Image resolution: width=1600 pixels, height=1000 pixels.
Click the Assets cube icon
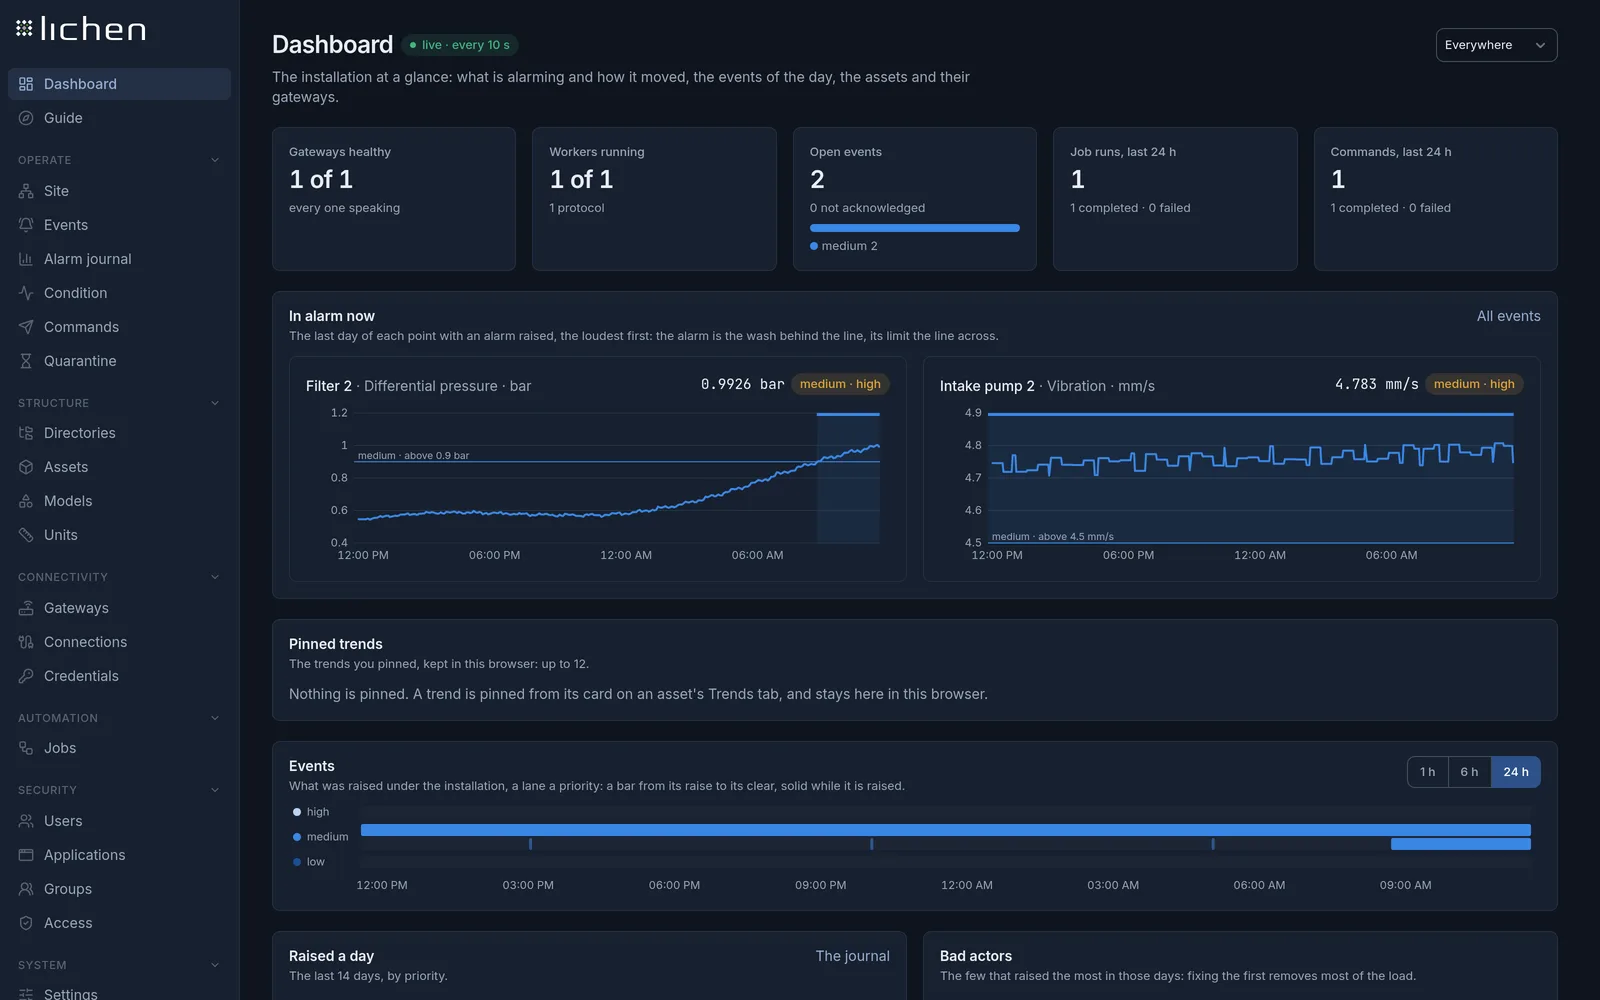(26, 467)
